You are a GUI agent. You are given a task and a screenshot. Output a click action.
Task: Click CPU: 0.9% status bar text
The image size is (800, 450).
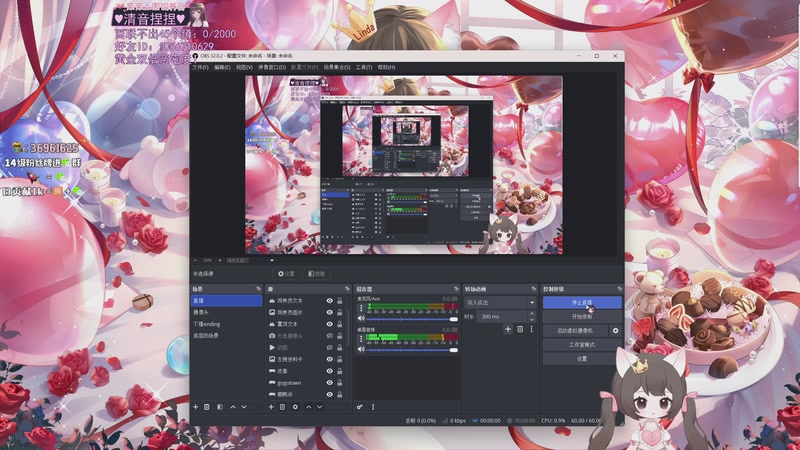[x=554, y=421]
